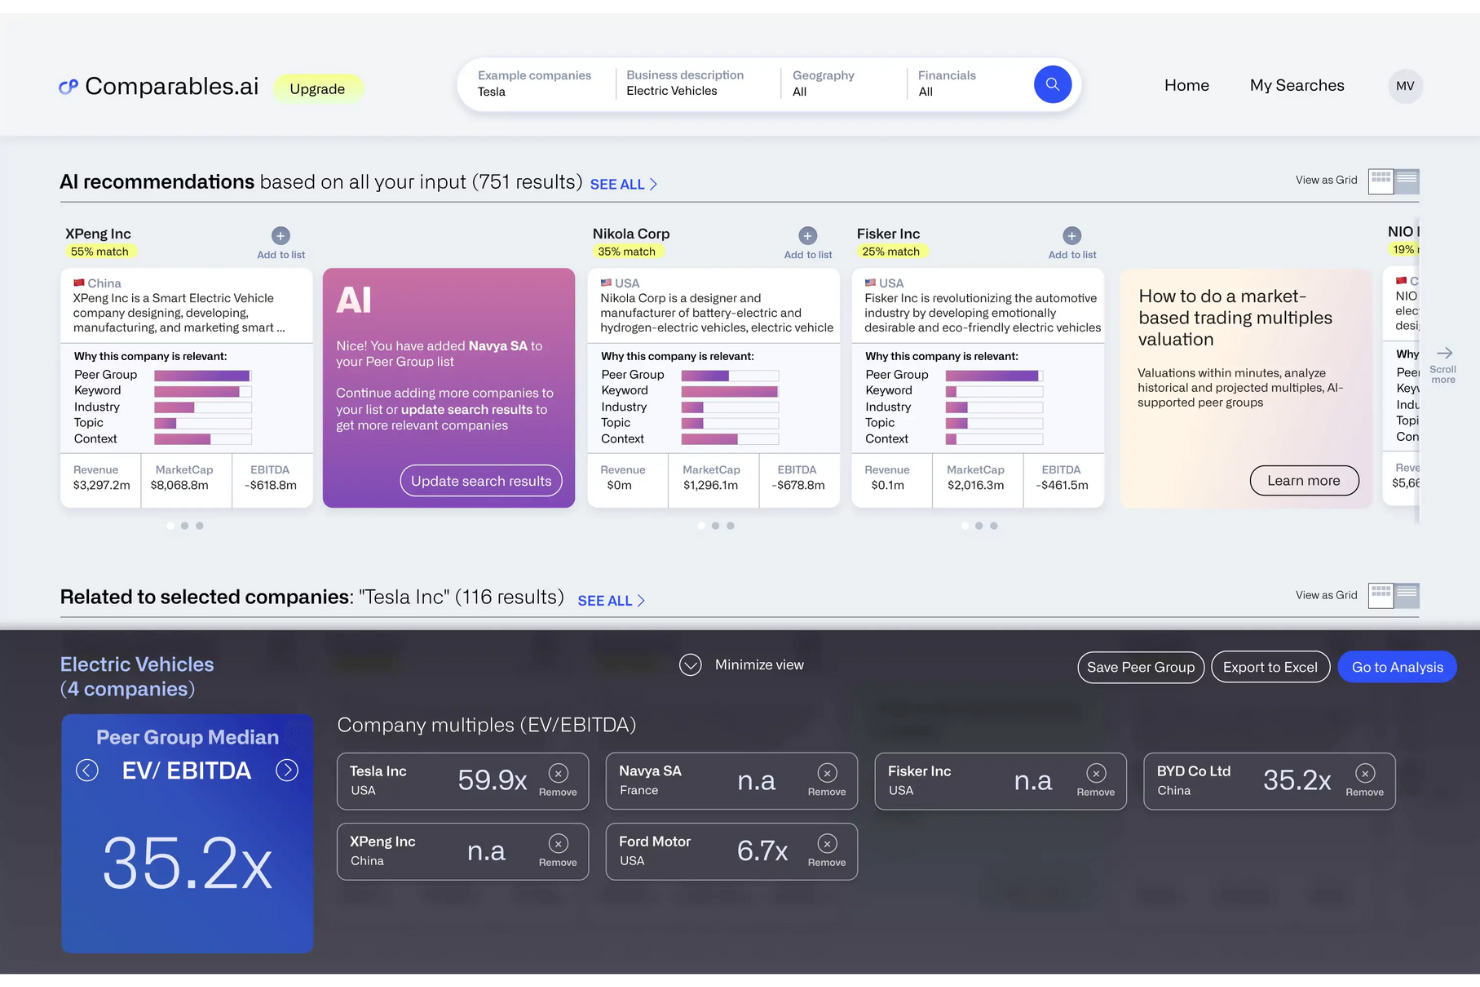Add Fisker Inc to your list via plus icon
This screenshot has height=987, width=1480.
point(1071,237)
